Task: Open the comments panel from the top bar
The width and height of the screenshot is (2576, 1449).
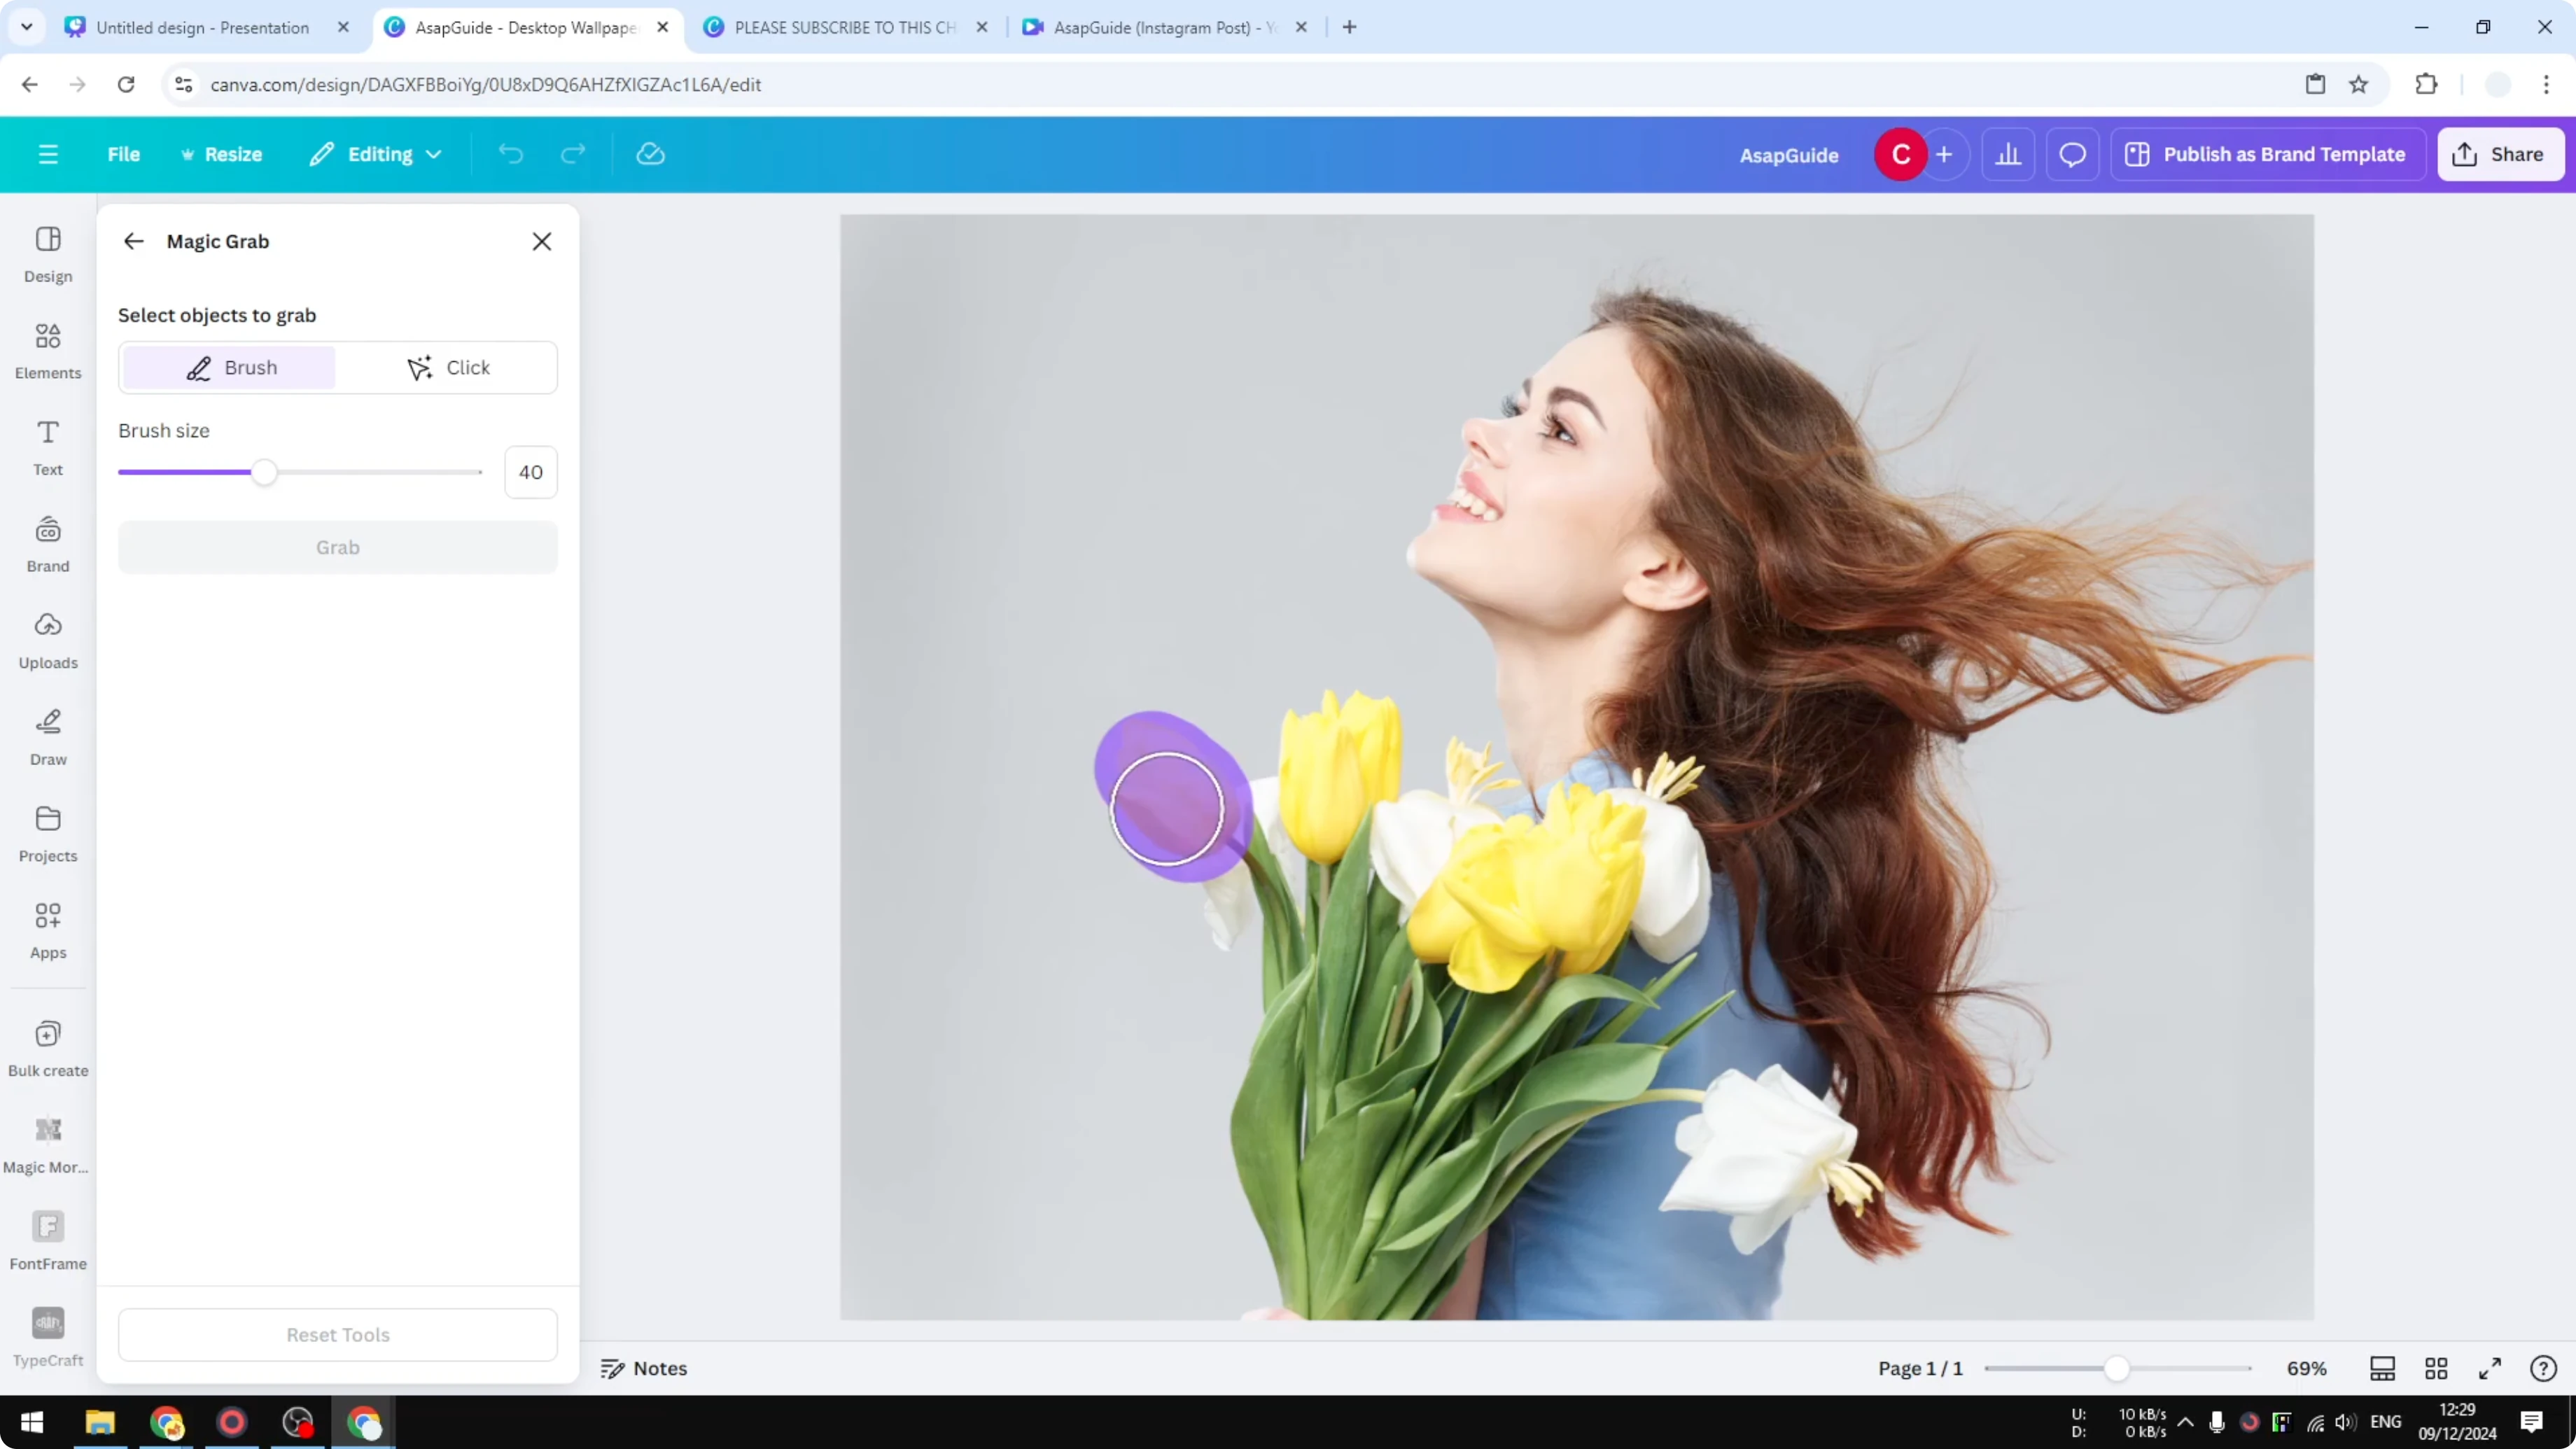Action: pyautogui.click(x=2072, y=153)
